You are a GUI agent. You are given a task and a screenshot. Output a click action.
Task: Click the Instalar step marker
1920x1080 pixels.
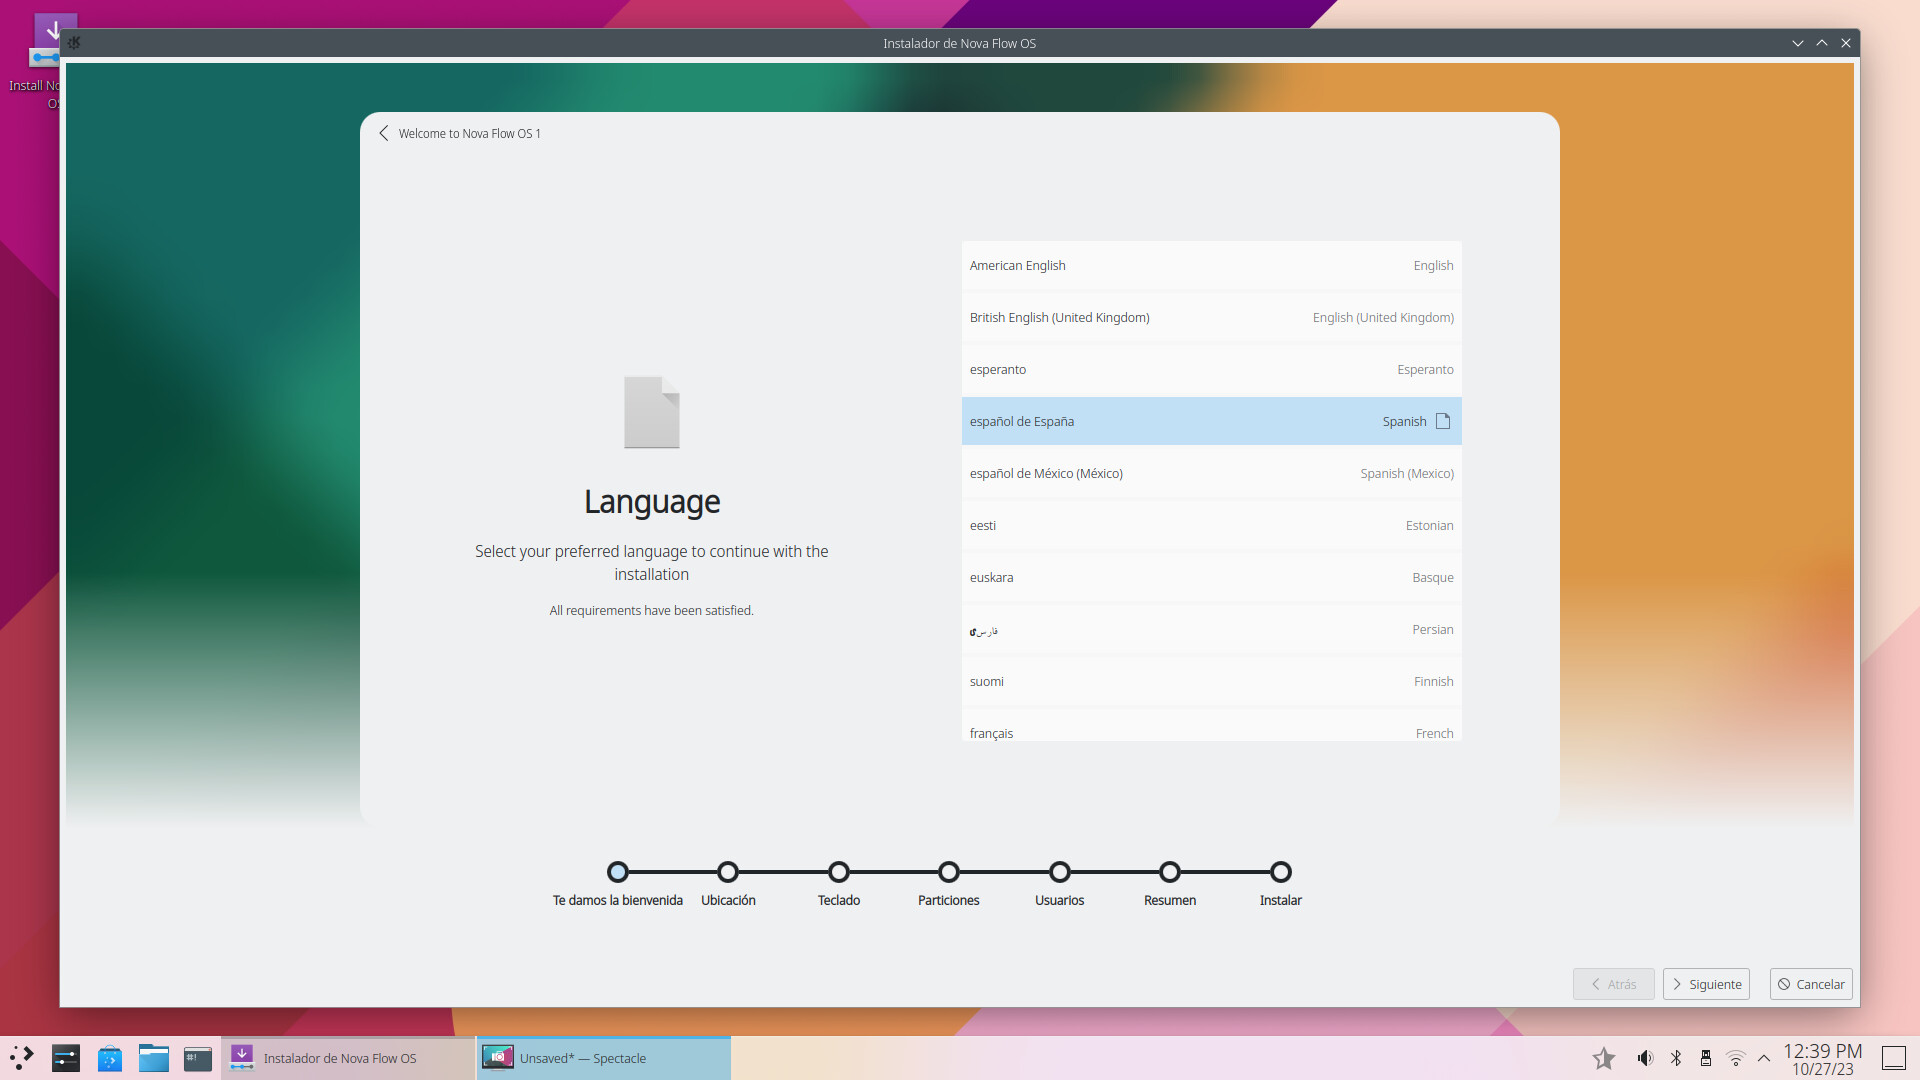[x=1281, y=872]
